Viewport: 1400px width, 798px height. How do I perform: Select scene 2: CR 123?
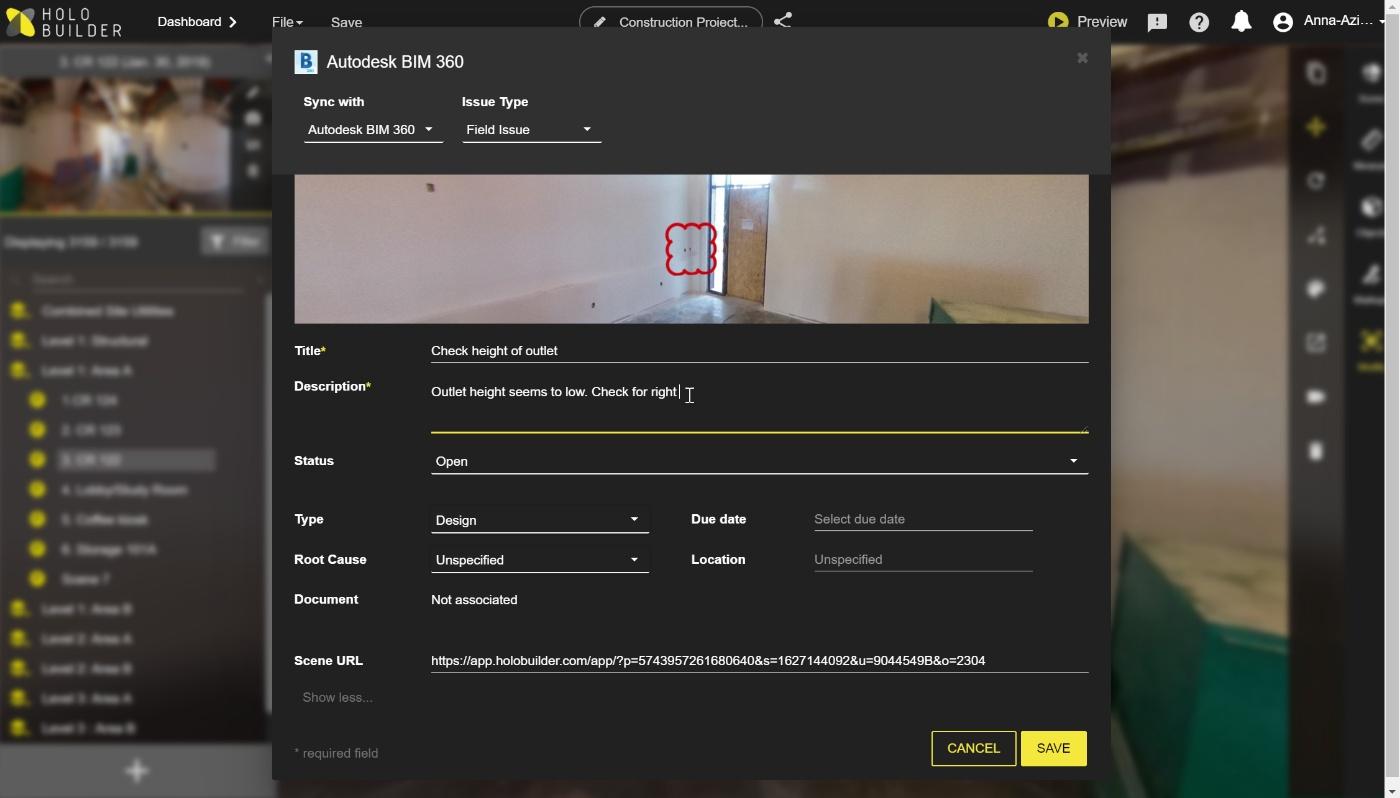[91, 430]
